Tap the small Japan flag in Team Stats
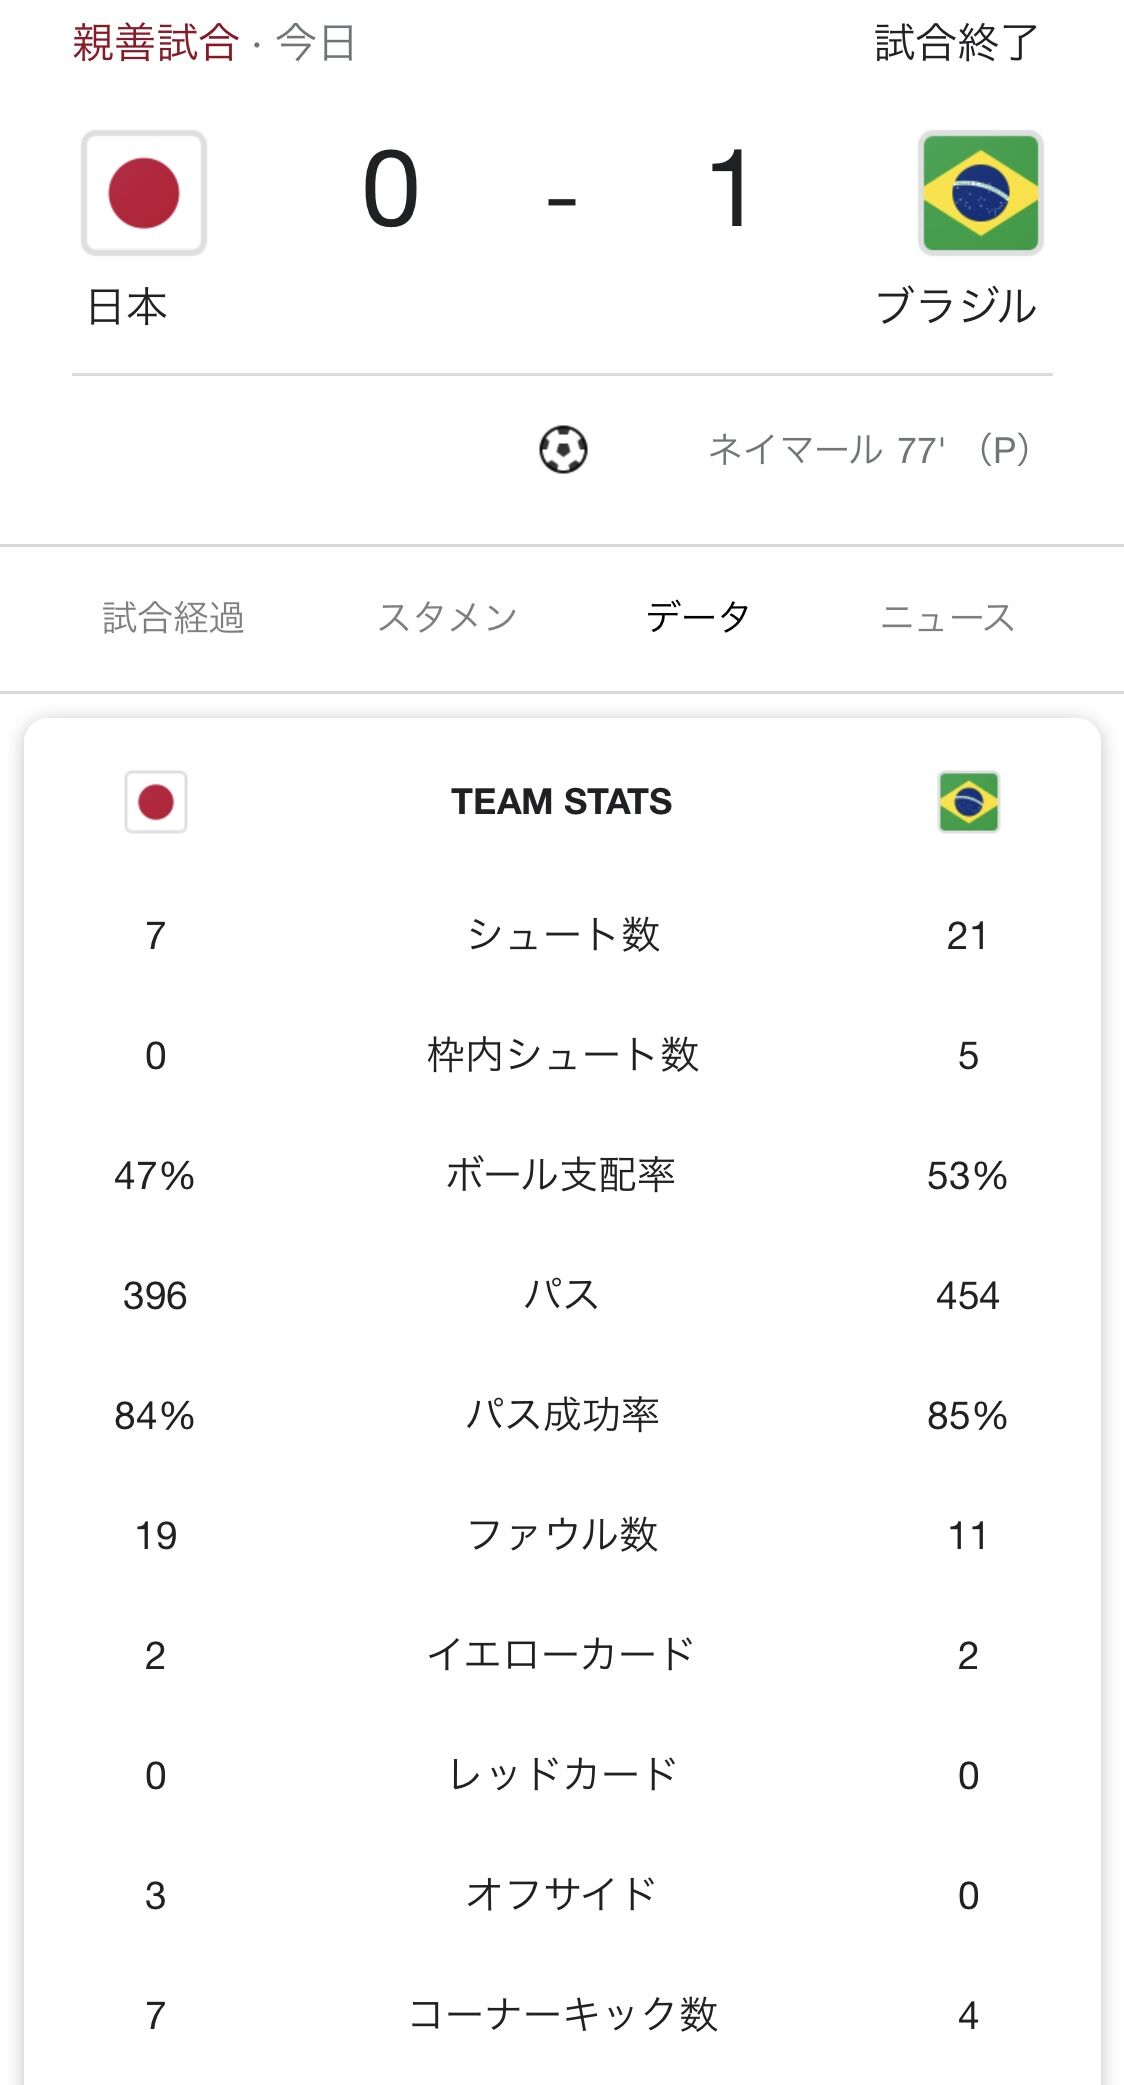Viewport: 1124px width, 2085px height. point(156,802)
